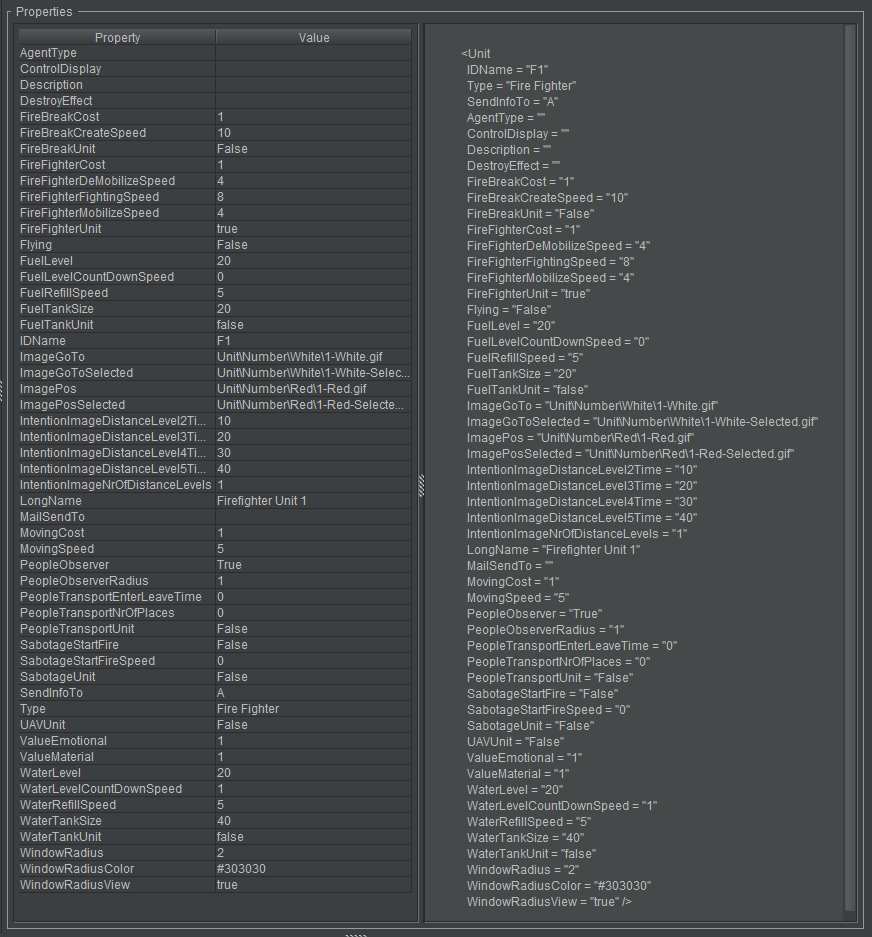Click the left edge splitter handle
Screen dimensions: 872x937
(3, 397)
